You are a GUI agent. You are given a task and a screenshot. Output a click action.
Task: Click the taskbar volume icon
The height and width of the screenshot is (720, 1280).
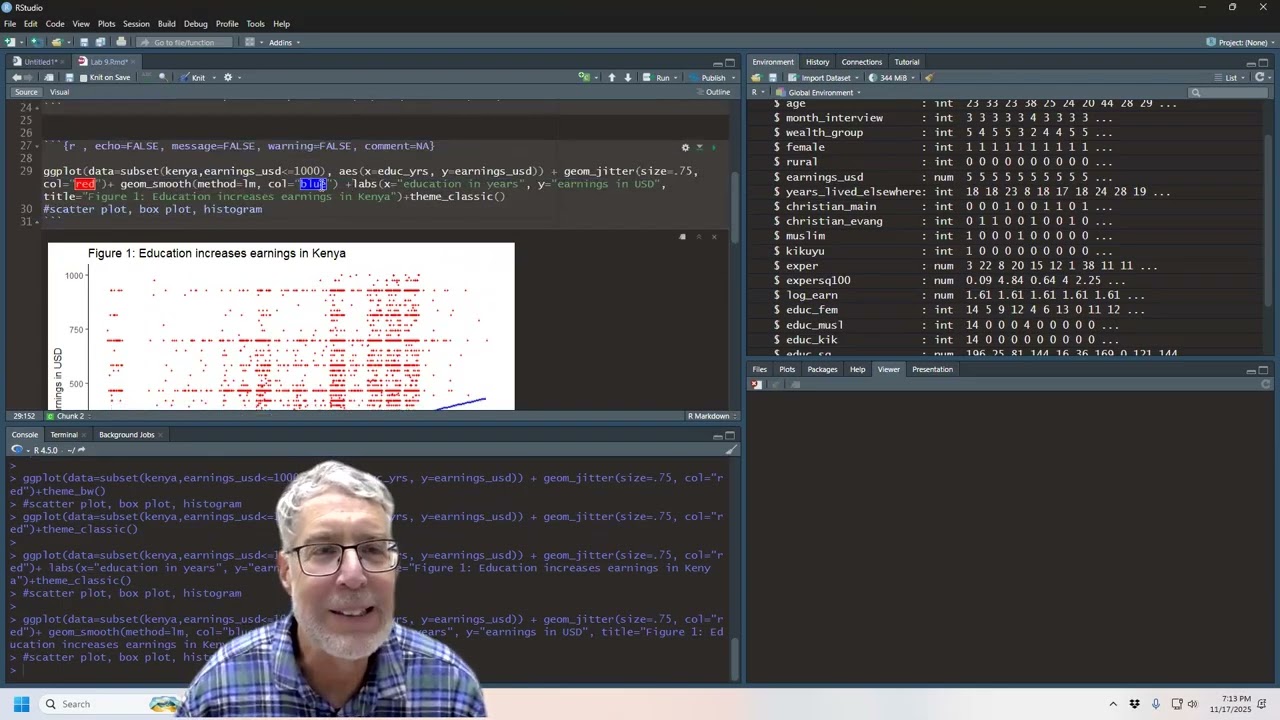point(1193,704)
